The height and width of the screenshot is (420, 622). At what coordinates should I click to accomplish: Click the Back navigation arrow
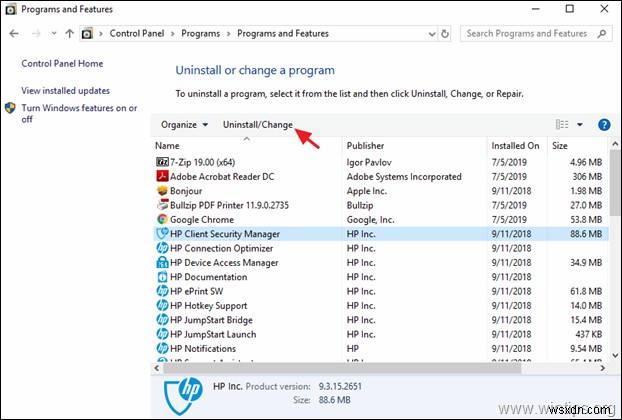14,33
